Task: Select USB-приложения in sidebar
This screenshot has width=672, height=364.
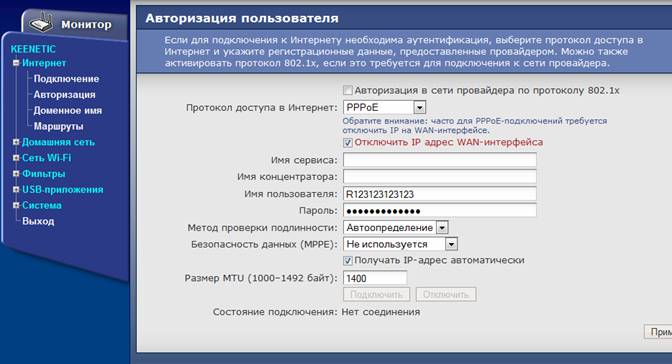Action: 63,190
